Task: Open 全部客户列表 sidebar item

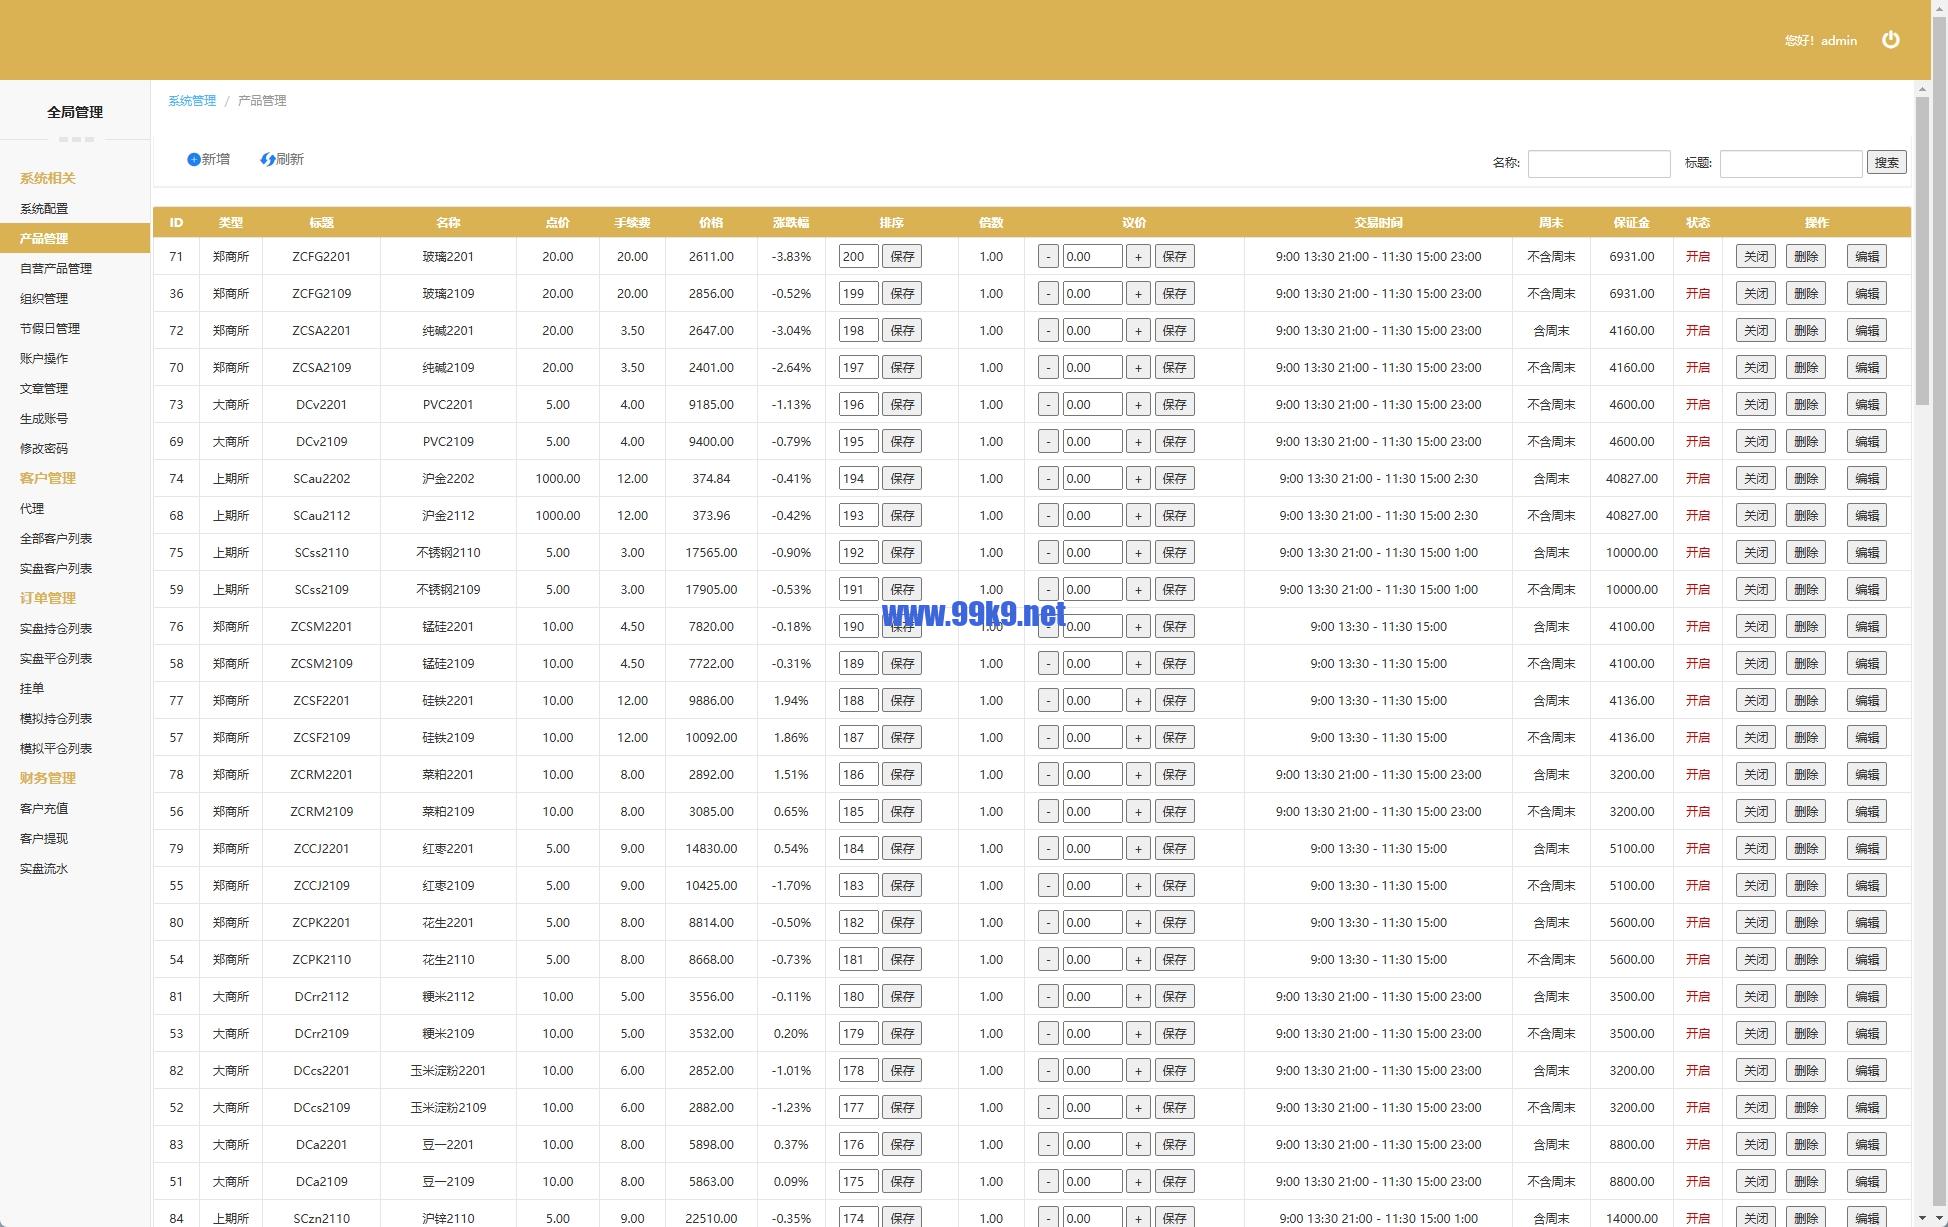Action: [x=56, y=538]
